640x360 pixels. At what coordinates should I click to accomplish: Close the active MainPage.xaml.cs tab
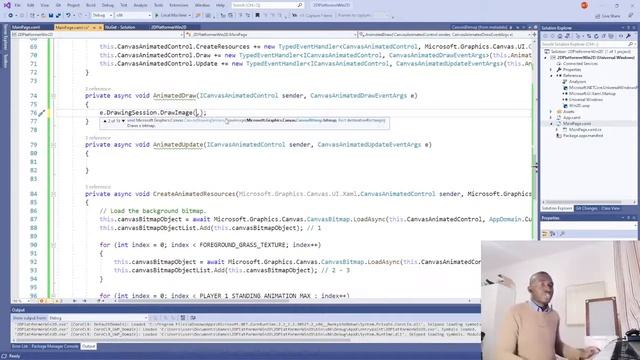tap(100, 27)
